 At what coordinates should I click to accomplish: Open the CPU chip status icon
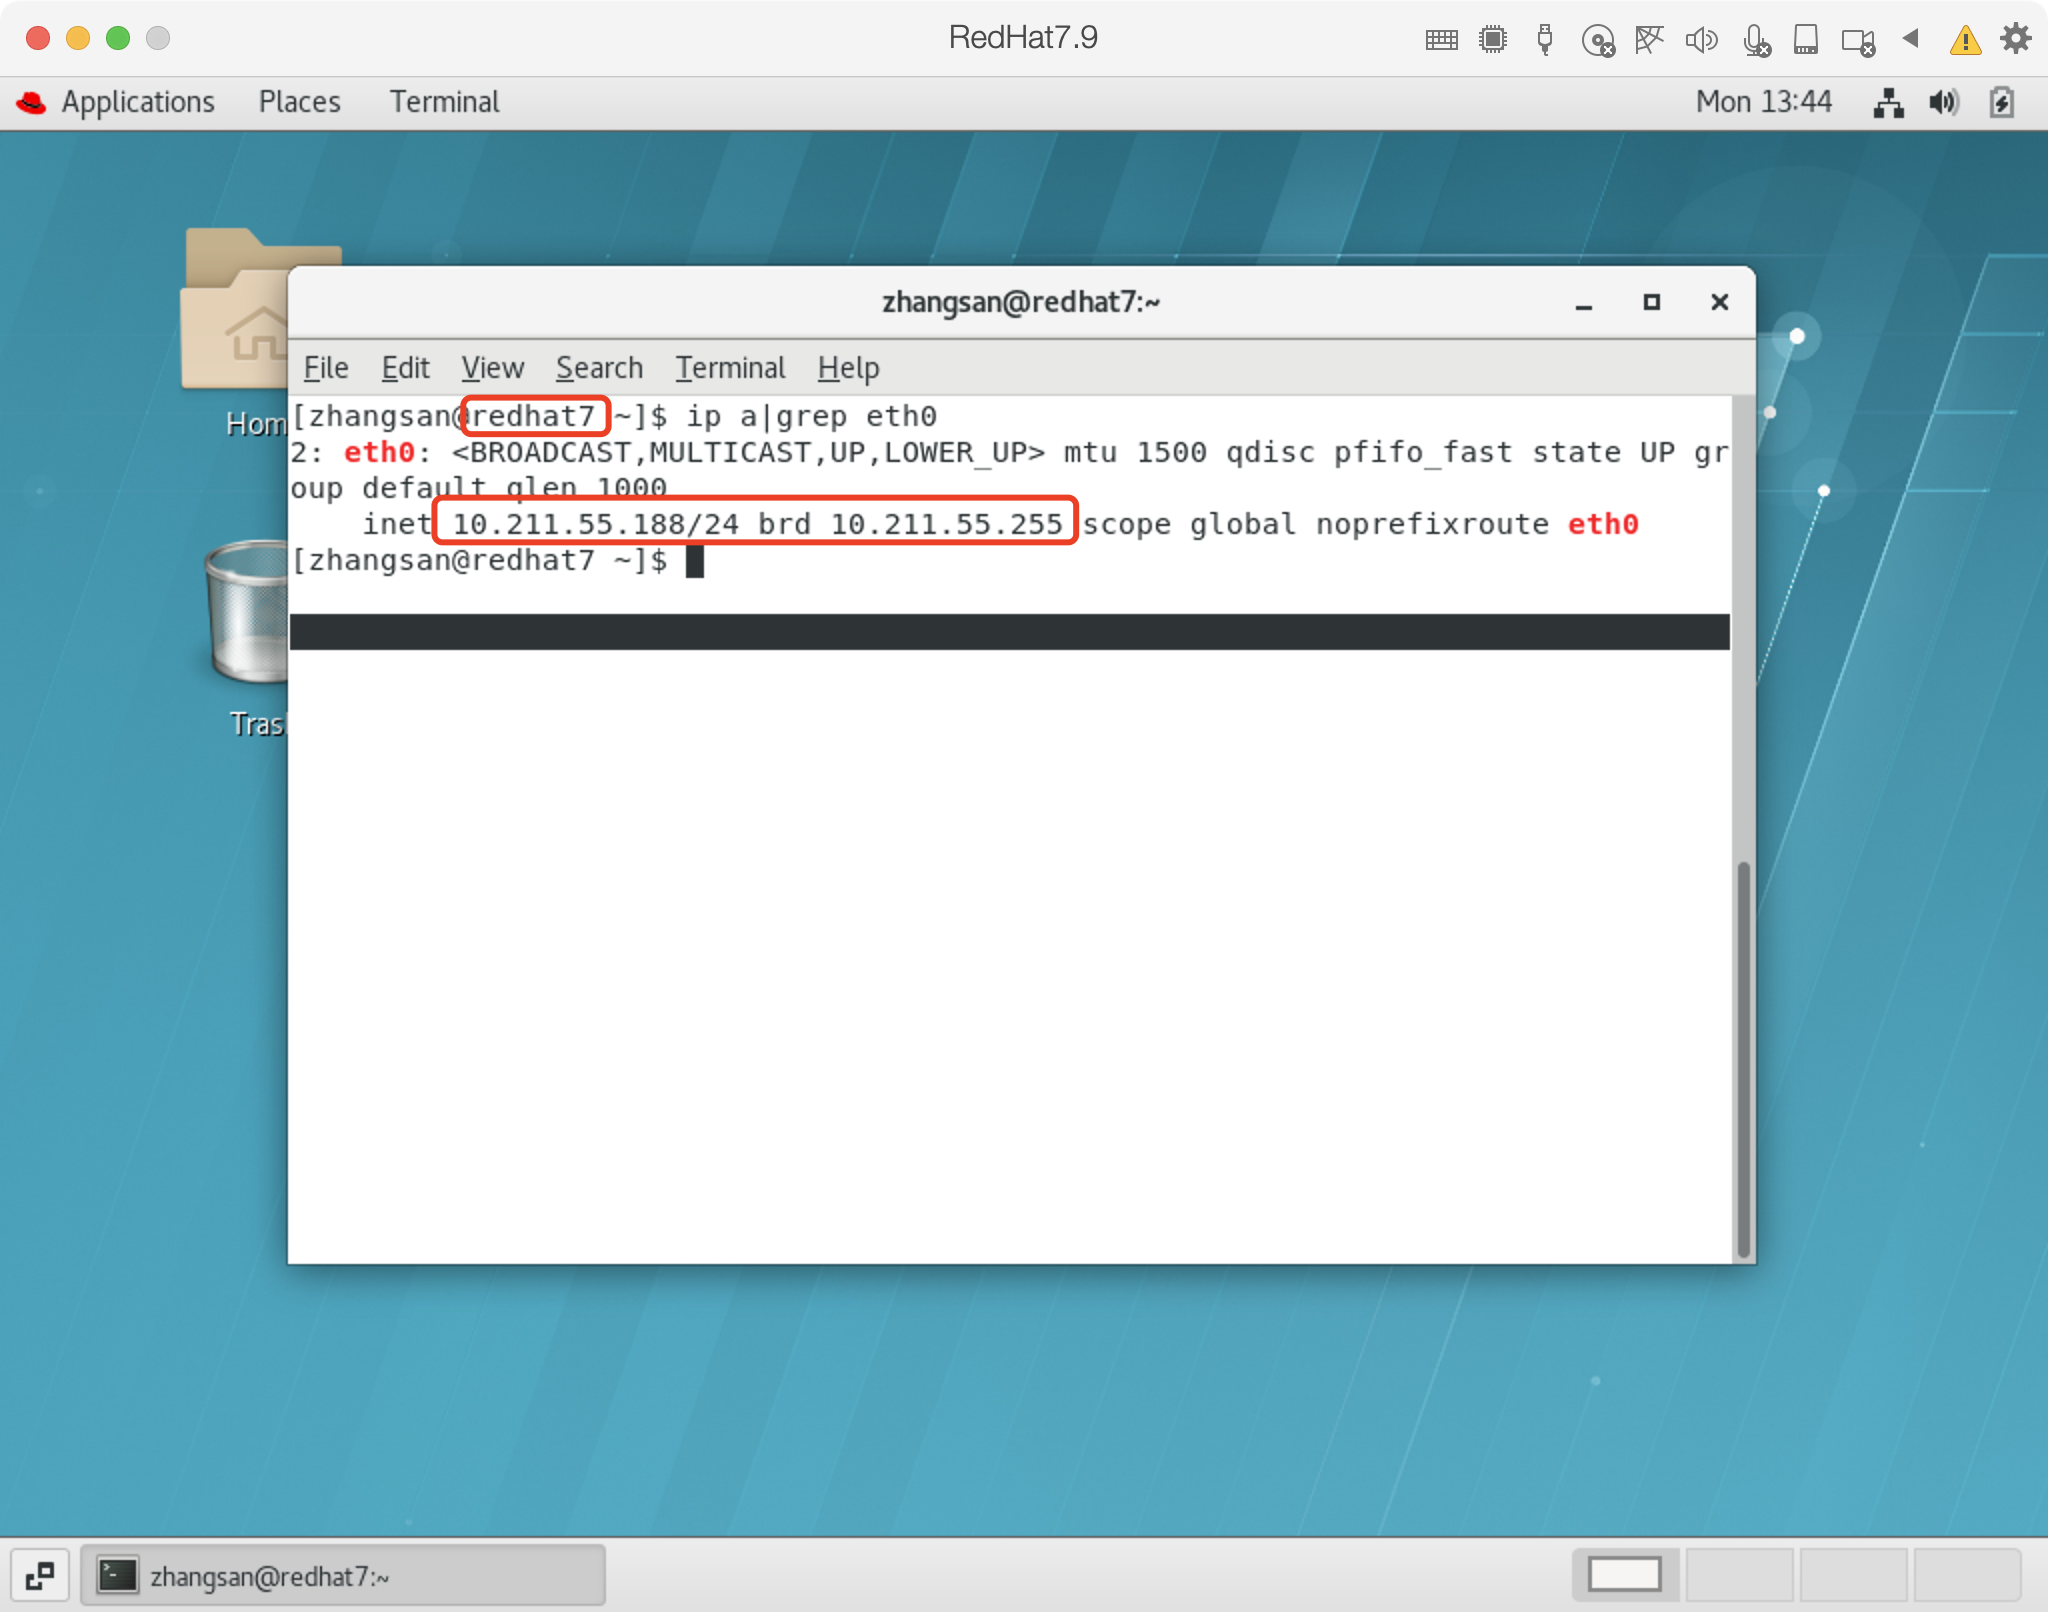coord(1493,40)
